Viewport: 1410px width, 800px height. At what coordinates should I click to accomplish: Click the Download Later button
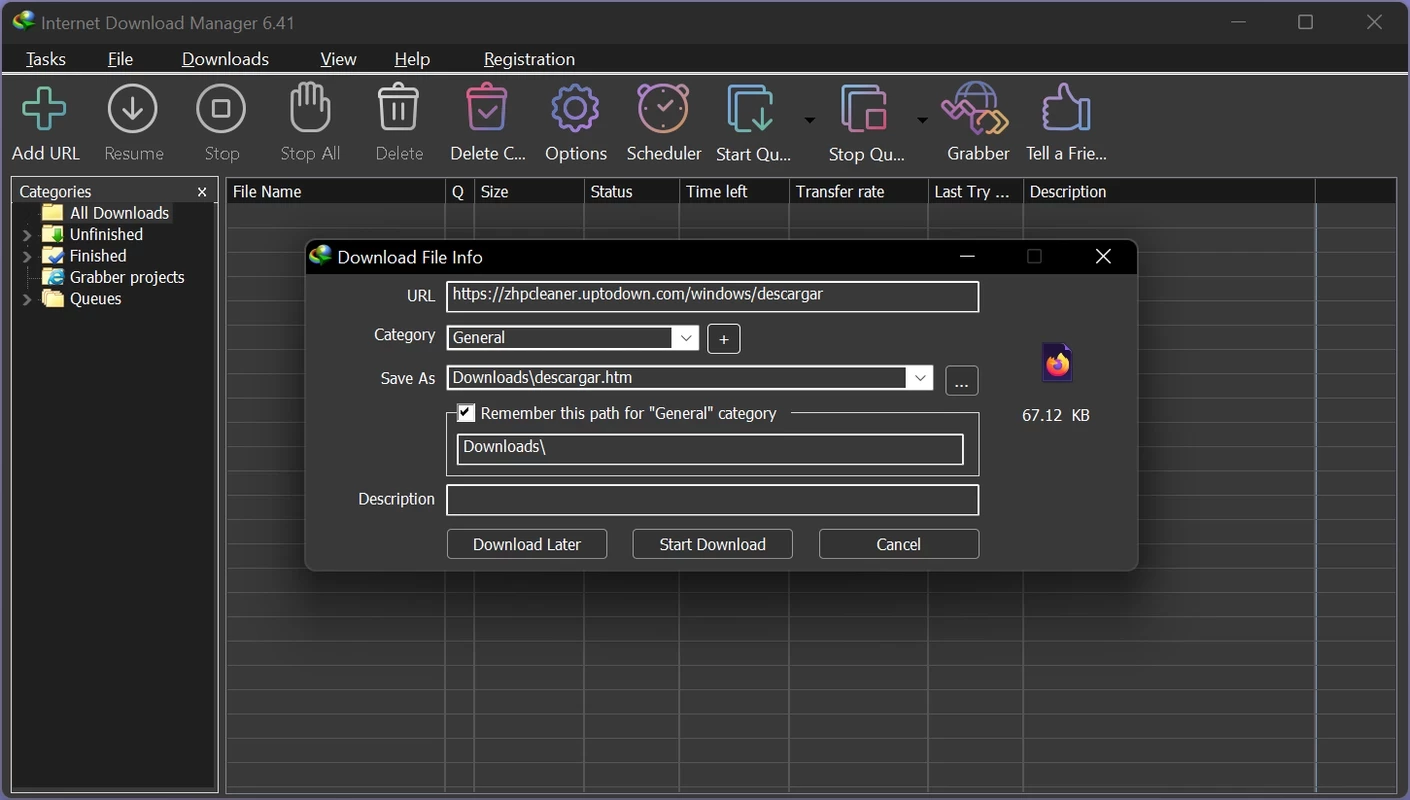pyautogui.click(x=527, y=544)
